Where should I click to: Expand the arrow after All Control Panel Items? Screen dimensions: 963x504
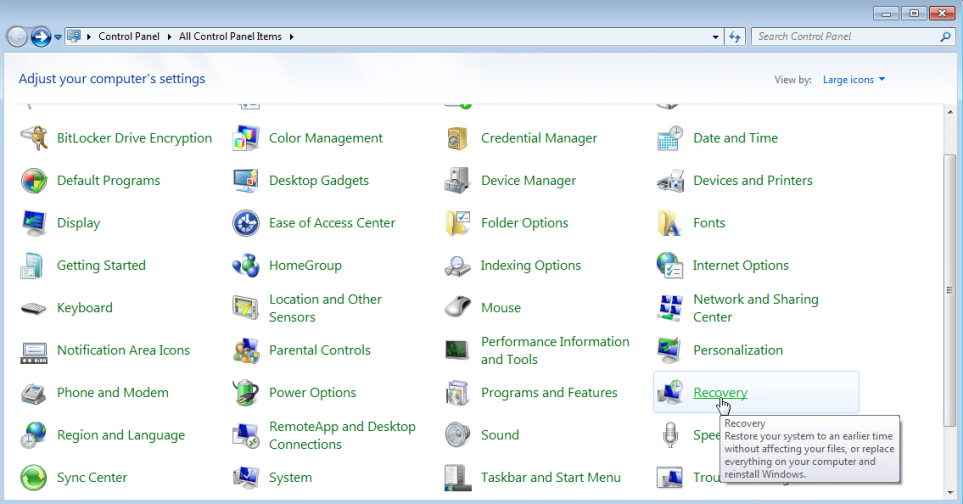pos(292,37)
